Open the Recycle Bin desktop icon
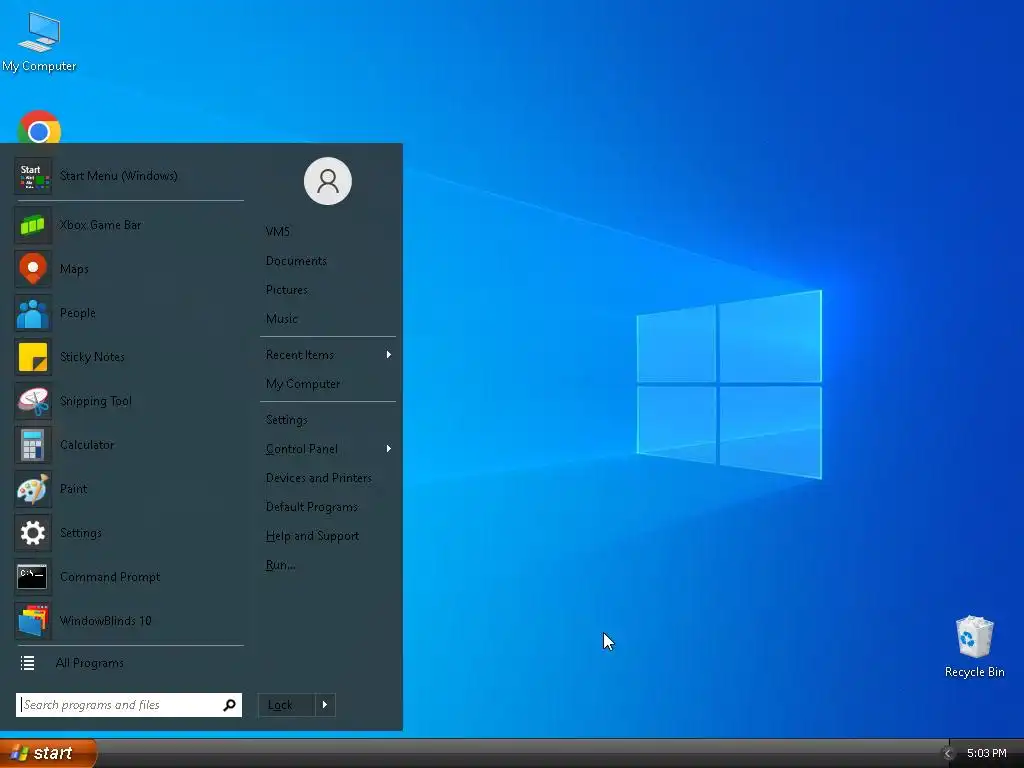Image resolution: width=1024 pixels, height=768 pixels. (x=974, y=637)
